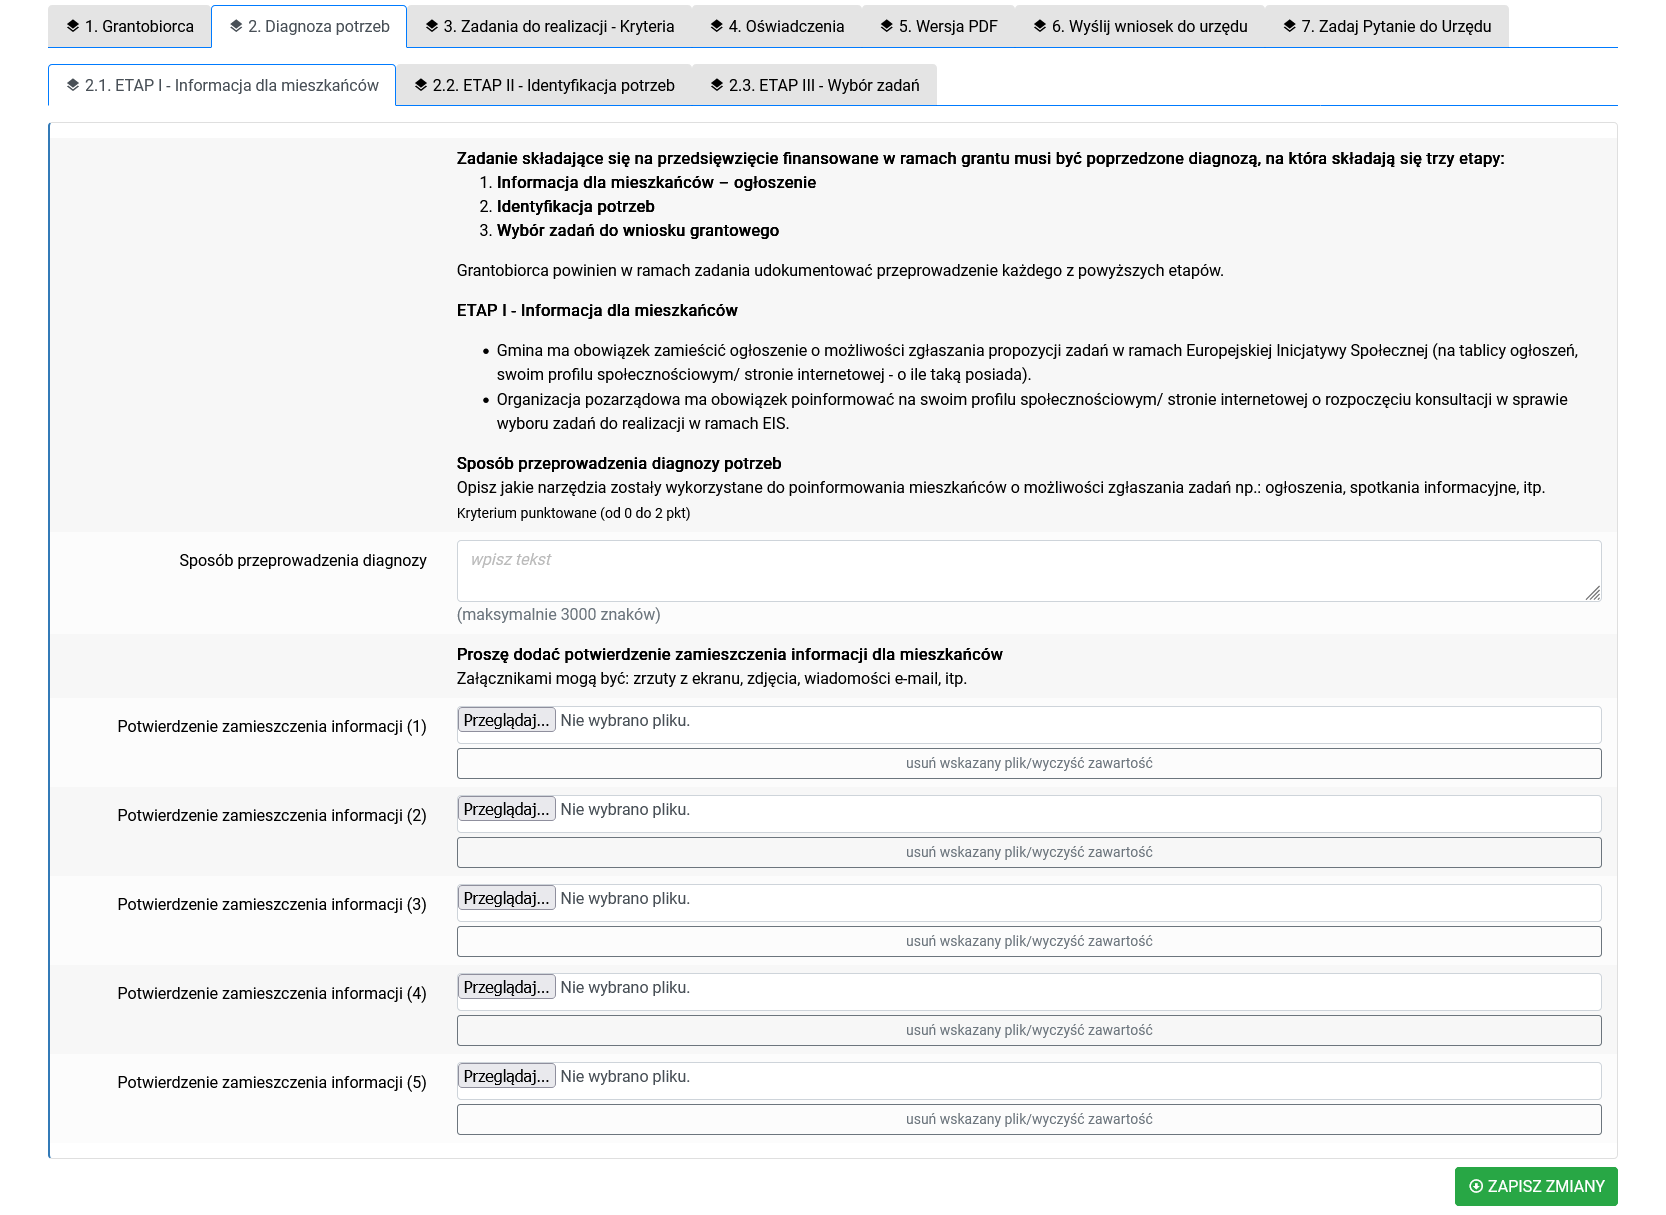1666x1215 pixels.
Task: Select 7. Zadaj Pytanie do Urzędu tab
Action: [x=1387, y=27]
